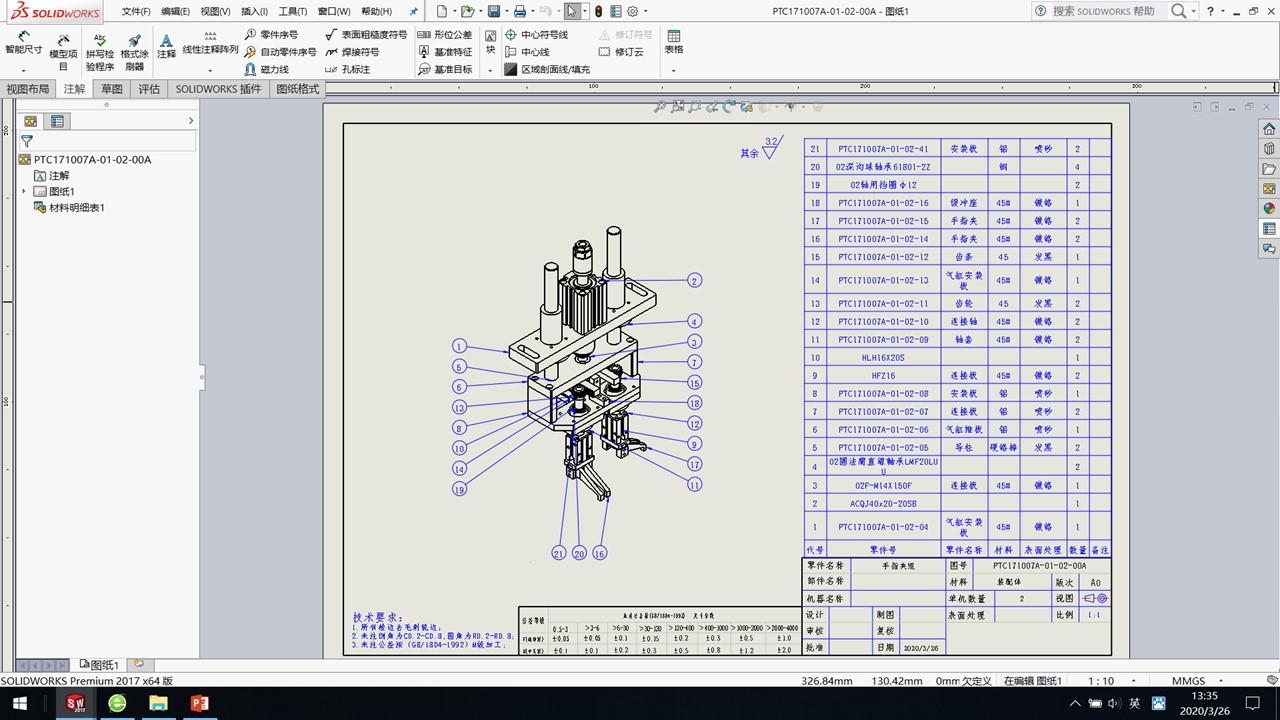Click the Blocks (块) tool
Screen dimensions: 1280x720
click(490, 42)
